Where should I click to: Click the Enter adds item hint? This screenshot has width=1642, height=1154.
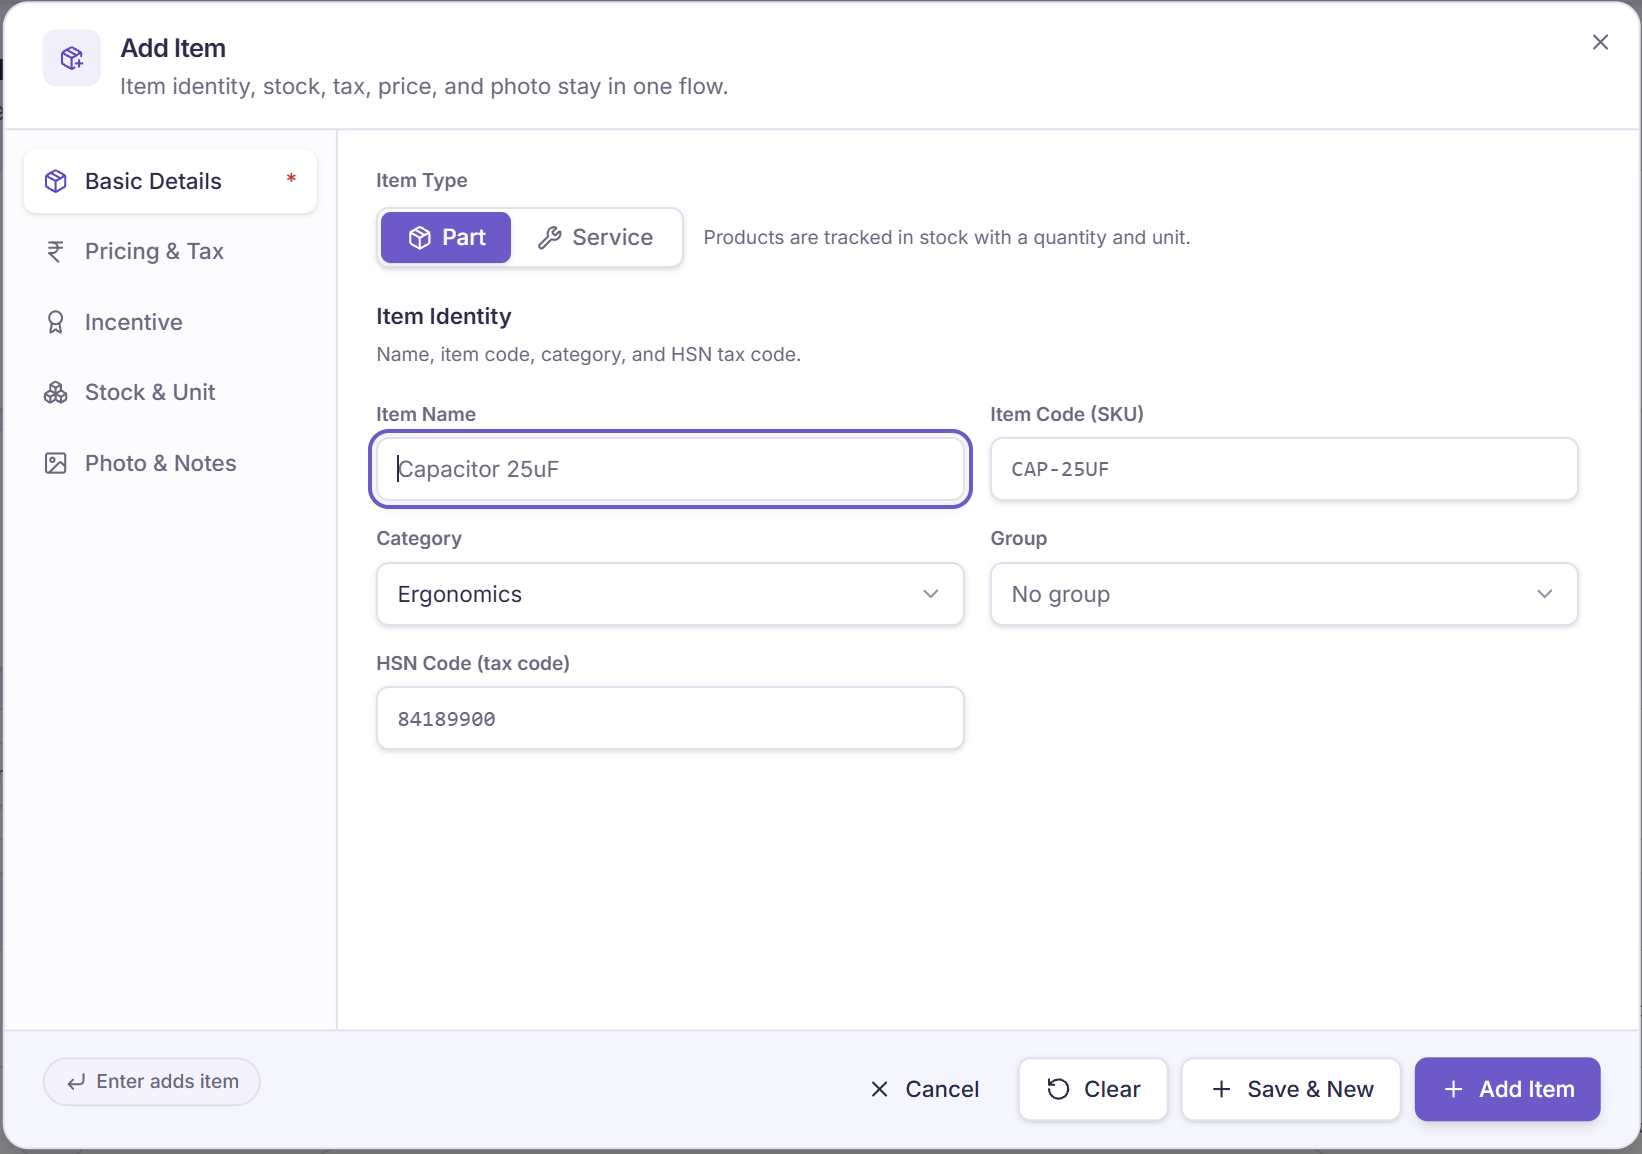coord(152,1082)
